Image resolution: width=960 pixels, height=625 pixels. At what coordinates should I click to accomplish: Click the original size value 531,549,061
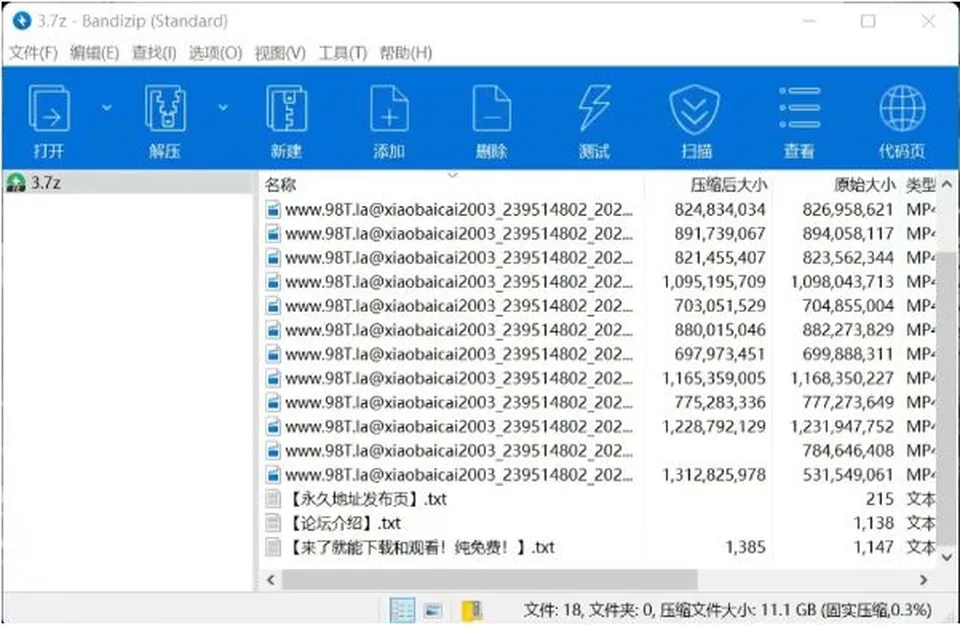pos(848,474)
